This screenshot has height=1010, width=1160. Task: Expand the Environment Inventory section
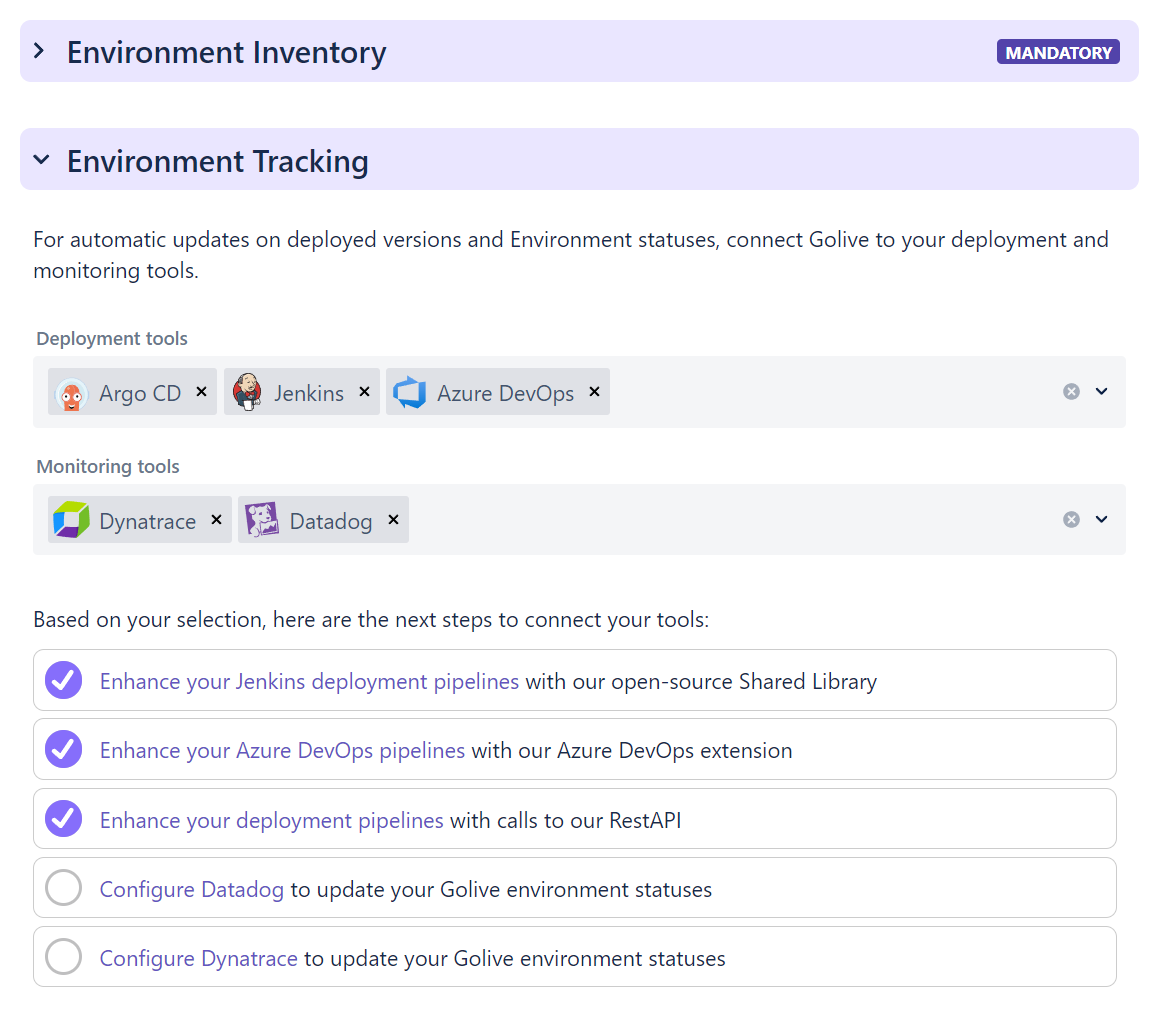pos(40,51)
